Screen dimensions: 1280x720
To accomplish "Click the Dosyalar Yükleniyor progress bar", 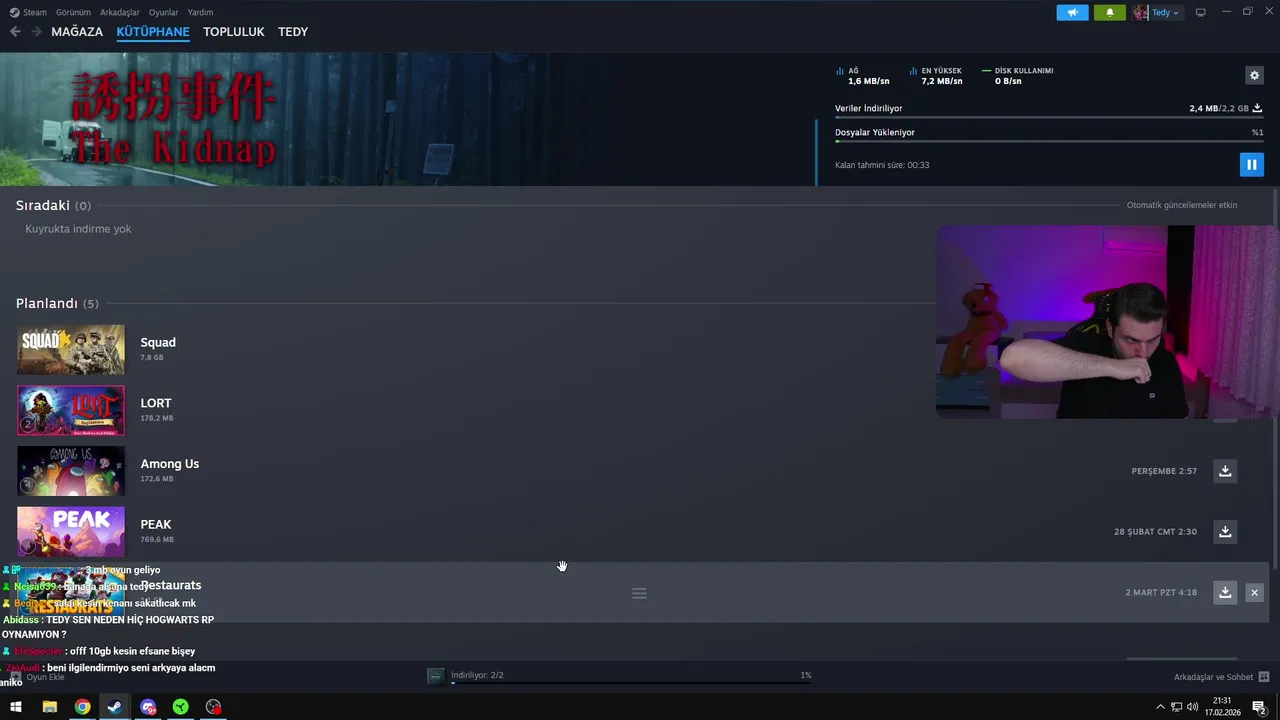I will pyautogui.click(x=1049, y=142).
